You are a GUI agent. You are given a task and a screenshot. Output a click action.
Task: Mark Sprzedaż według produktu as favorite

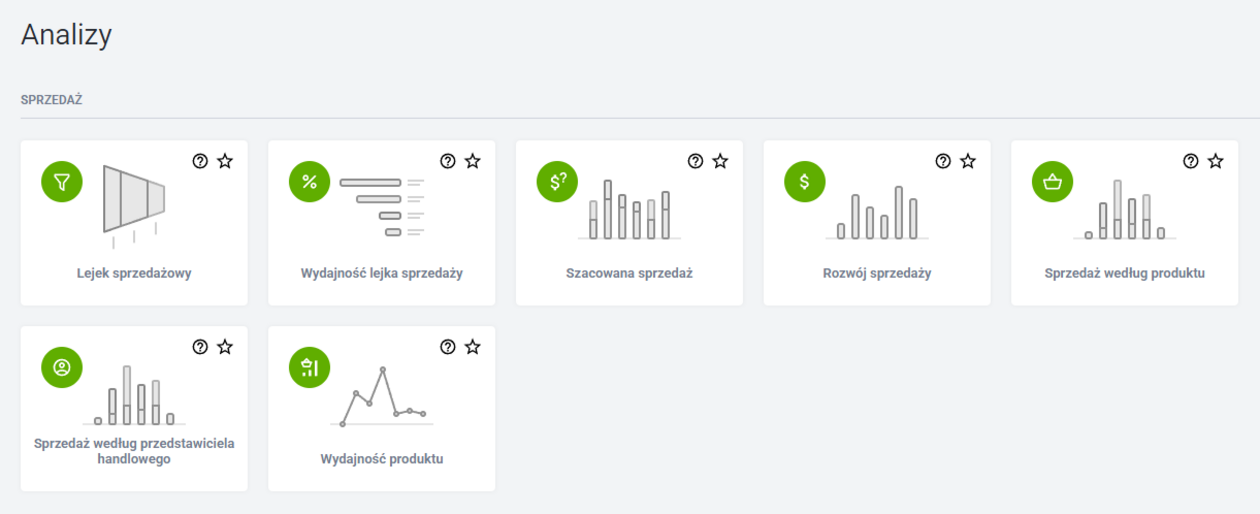click(1215, 161)
